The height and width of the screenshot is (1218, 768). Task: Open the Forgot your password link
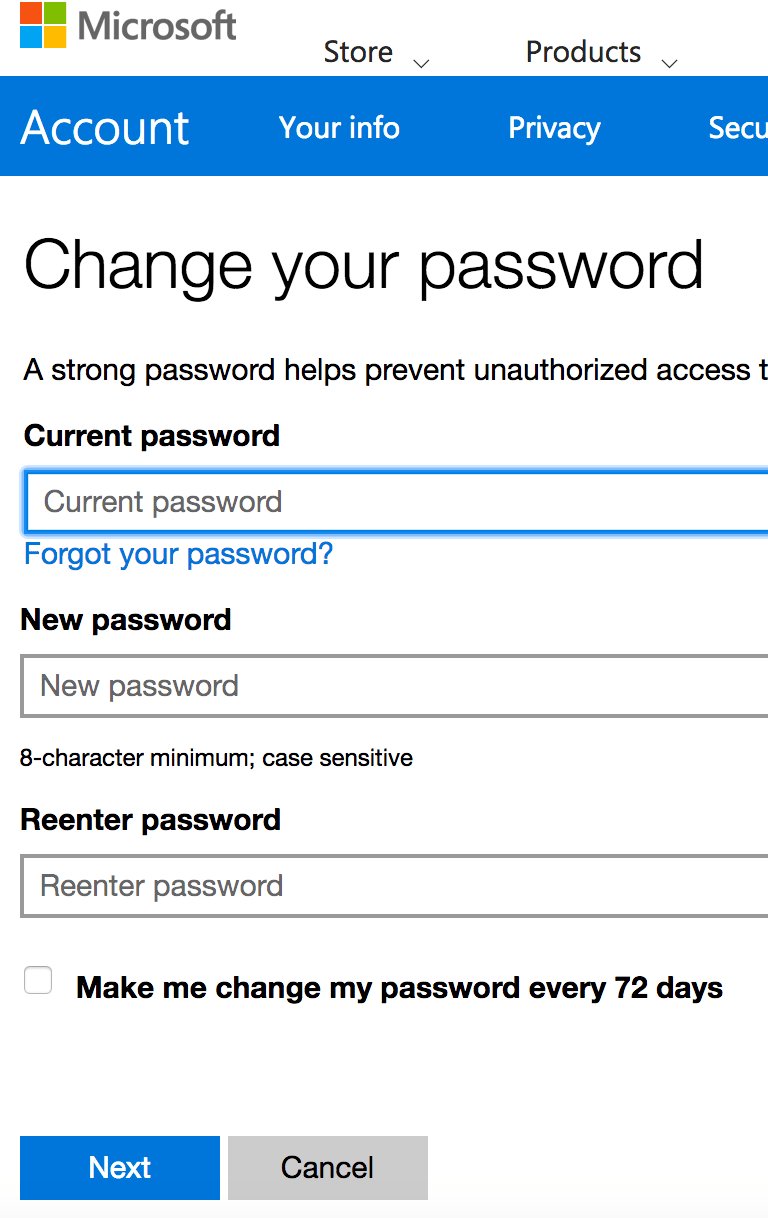[178, 554]
